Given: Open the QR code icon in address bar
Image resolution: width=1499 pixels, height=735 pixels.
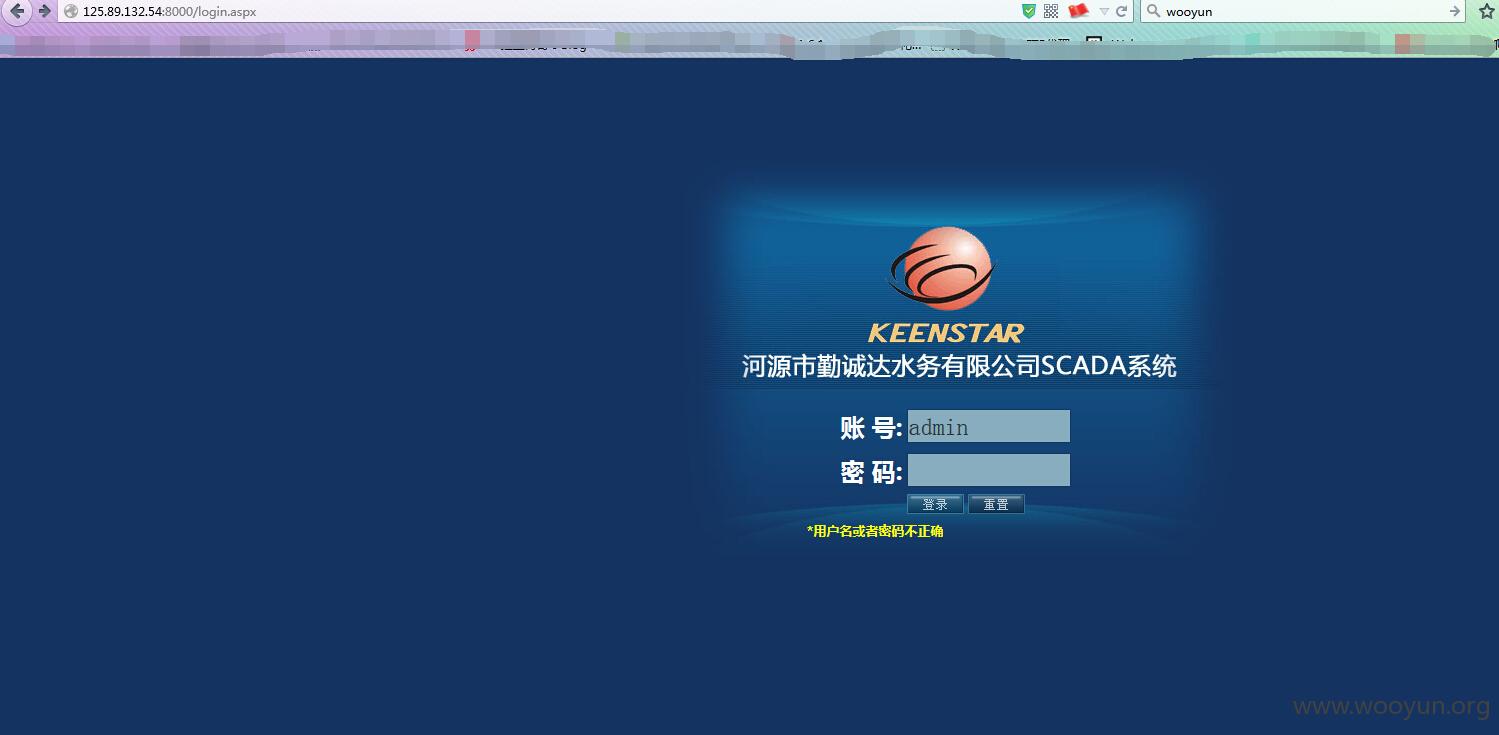Looking at the screenshot, I should 1051,12.
